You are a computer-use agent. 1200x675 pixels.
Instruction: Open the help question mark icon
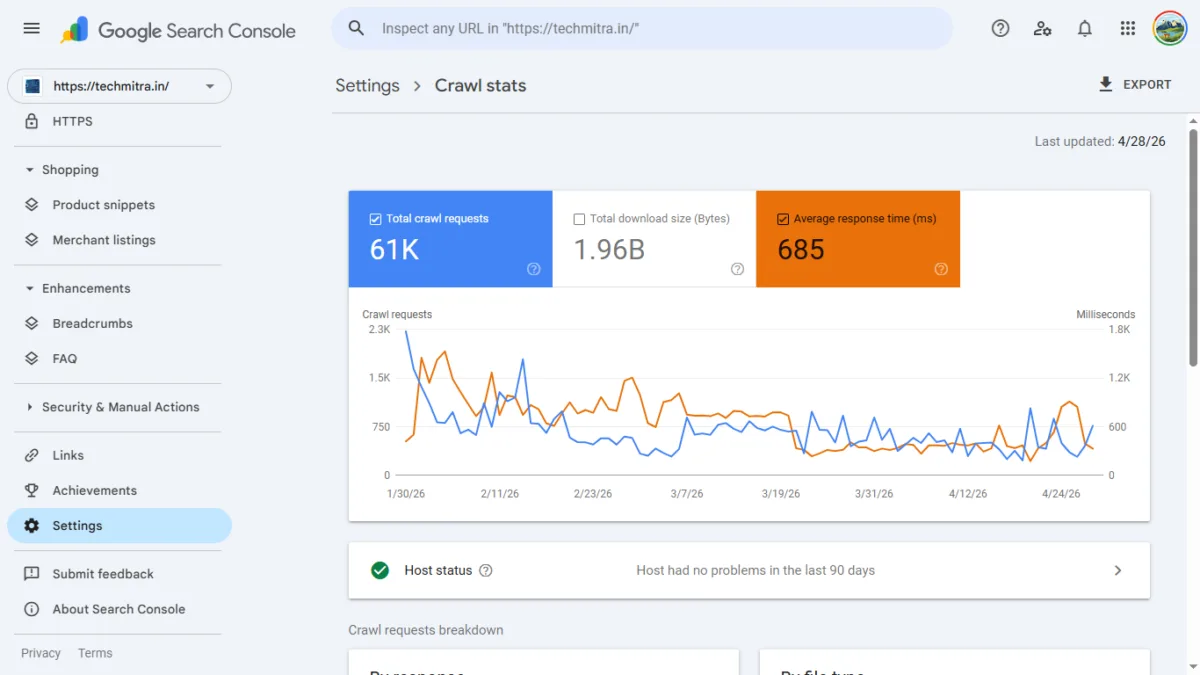(1000, 29)
